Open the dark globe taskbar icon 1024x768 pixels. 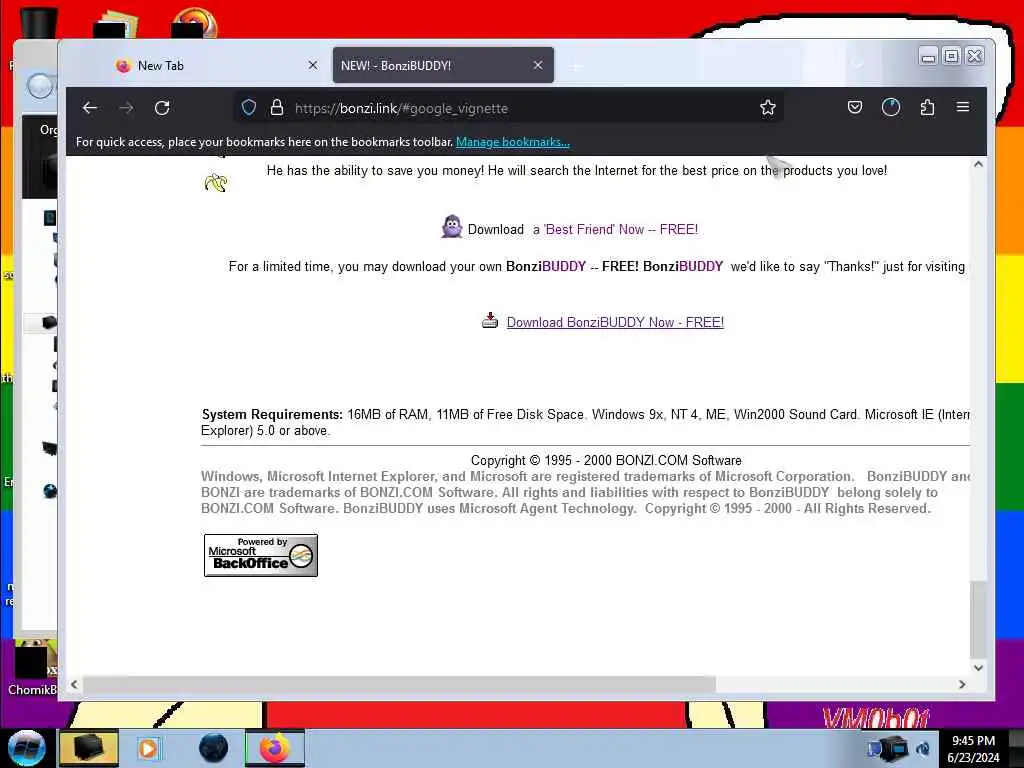[x=213, y=748]
